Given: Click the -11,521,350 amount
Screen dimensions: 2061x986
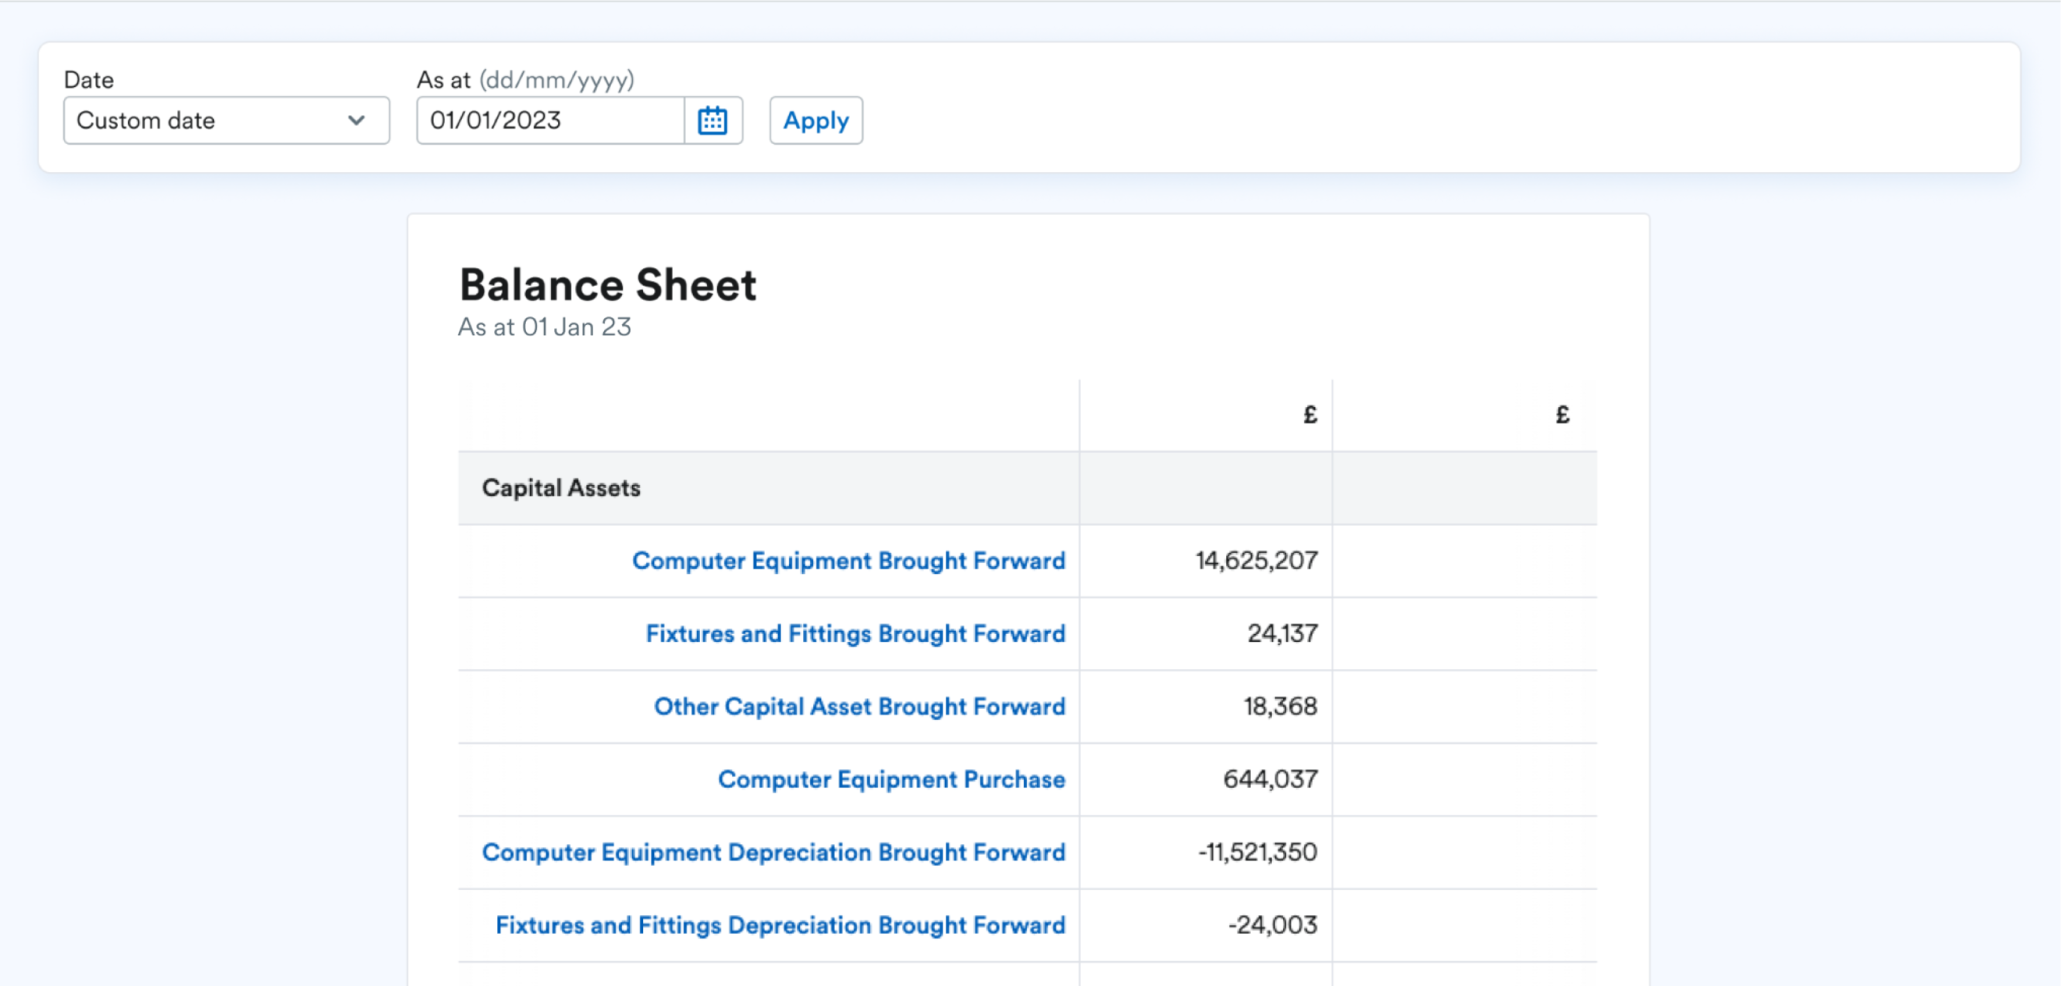Looking at the screenshot, I should (x=1257, y=853).
